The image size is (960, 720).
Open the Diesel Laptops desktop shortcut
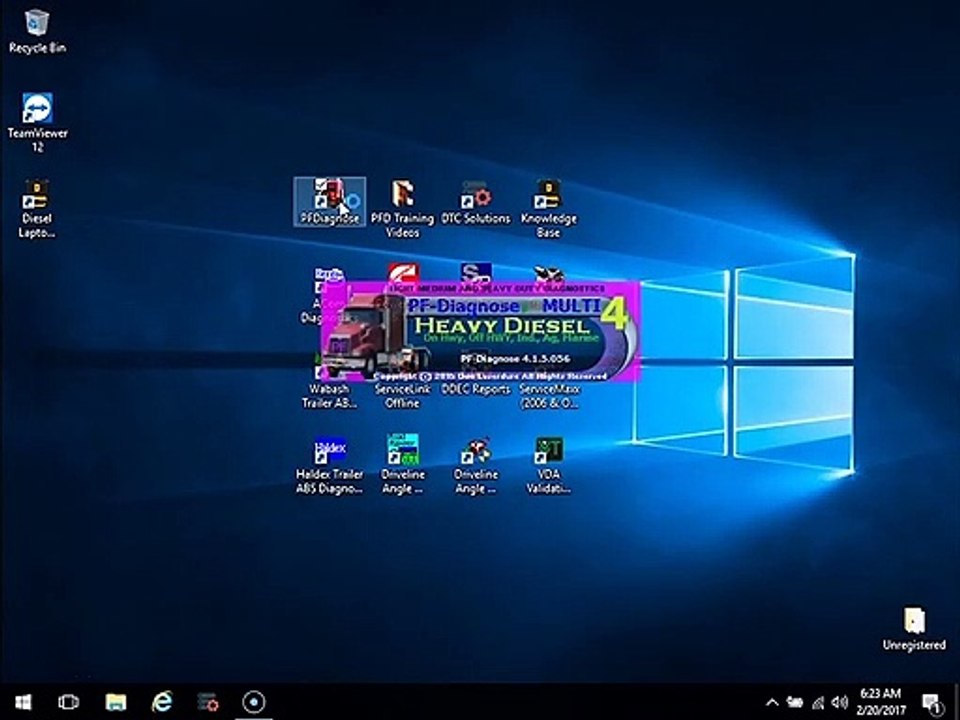coord(37,208)
